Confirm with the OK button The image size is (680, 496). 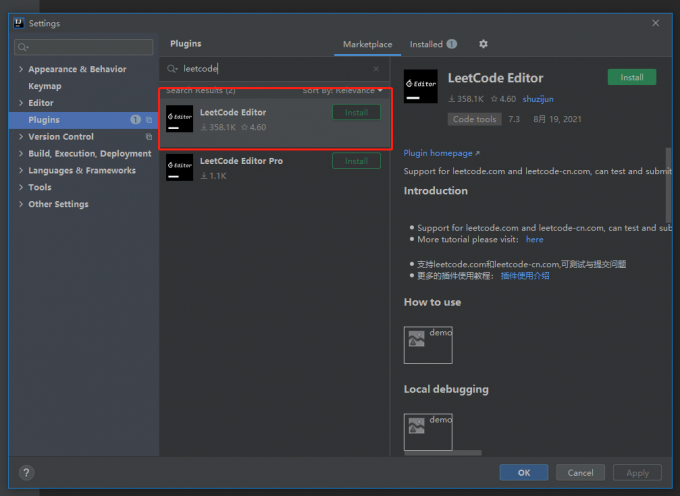coord(524,473)
